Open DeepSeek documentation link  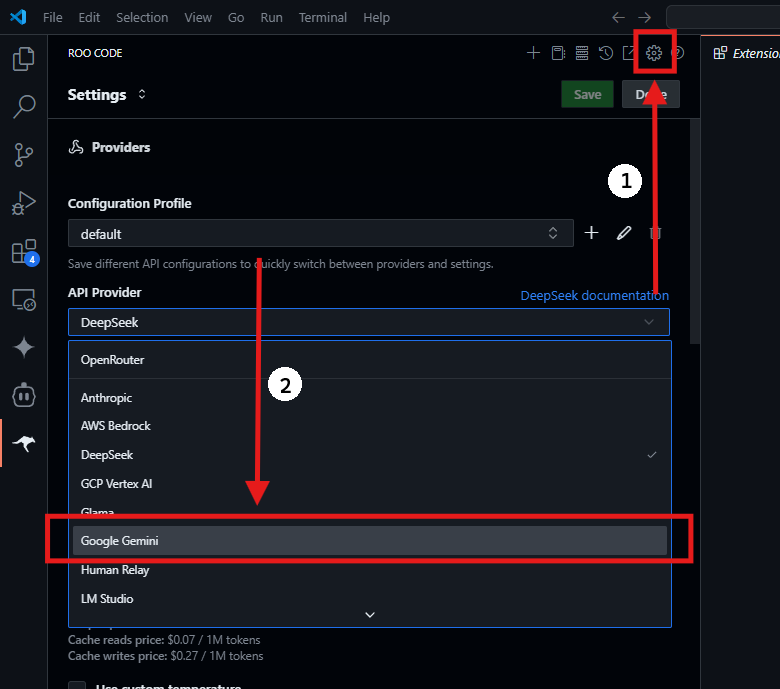594,295
